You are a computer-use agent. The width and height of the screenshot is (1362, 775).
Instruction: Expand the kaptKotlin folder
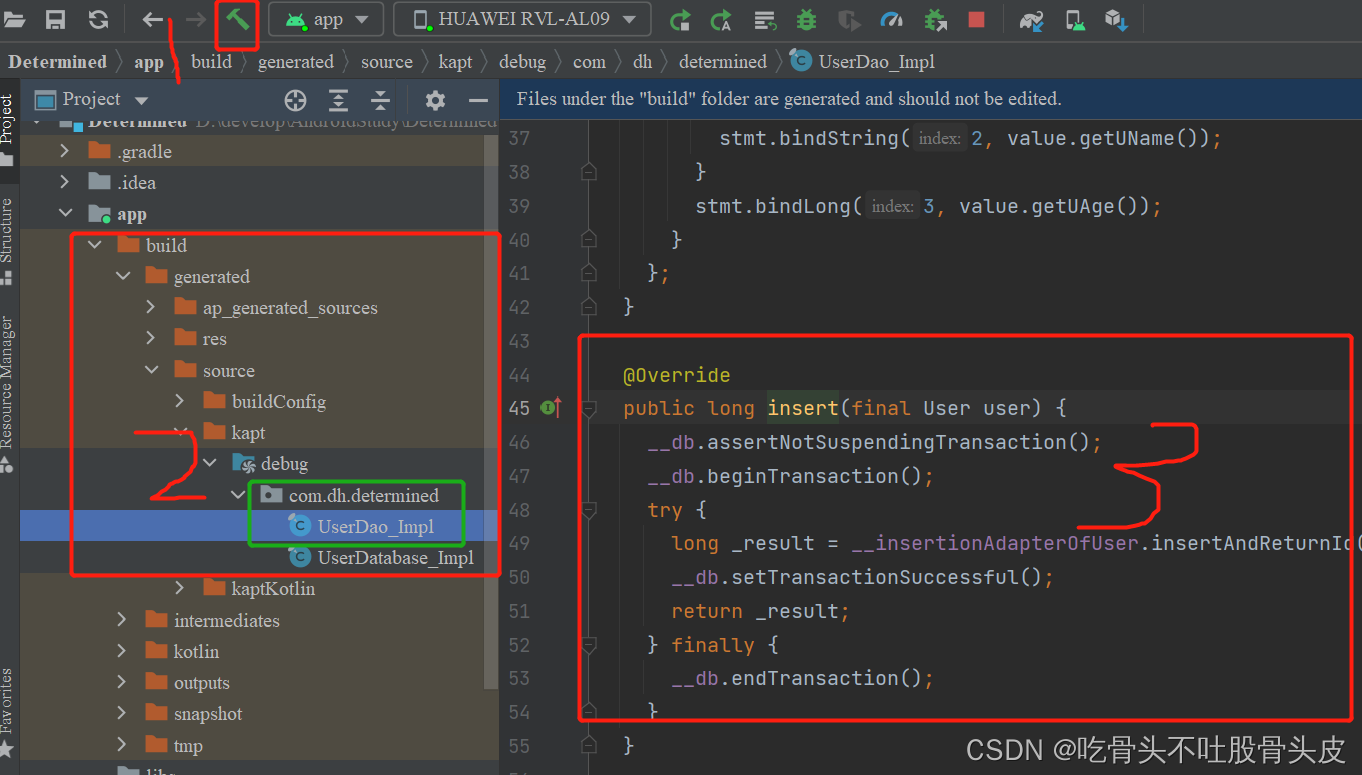(x=180, y=589)
